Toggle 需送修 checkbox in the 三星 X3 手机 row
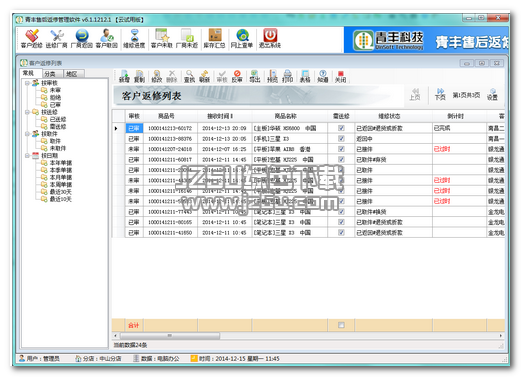 click(x=341, y=138)
